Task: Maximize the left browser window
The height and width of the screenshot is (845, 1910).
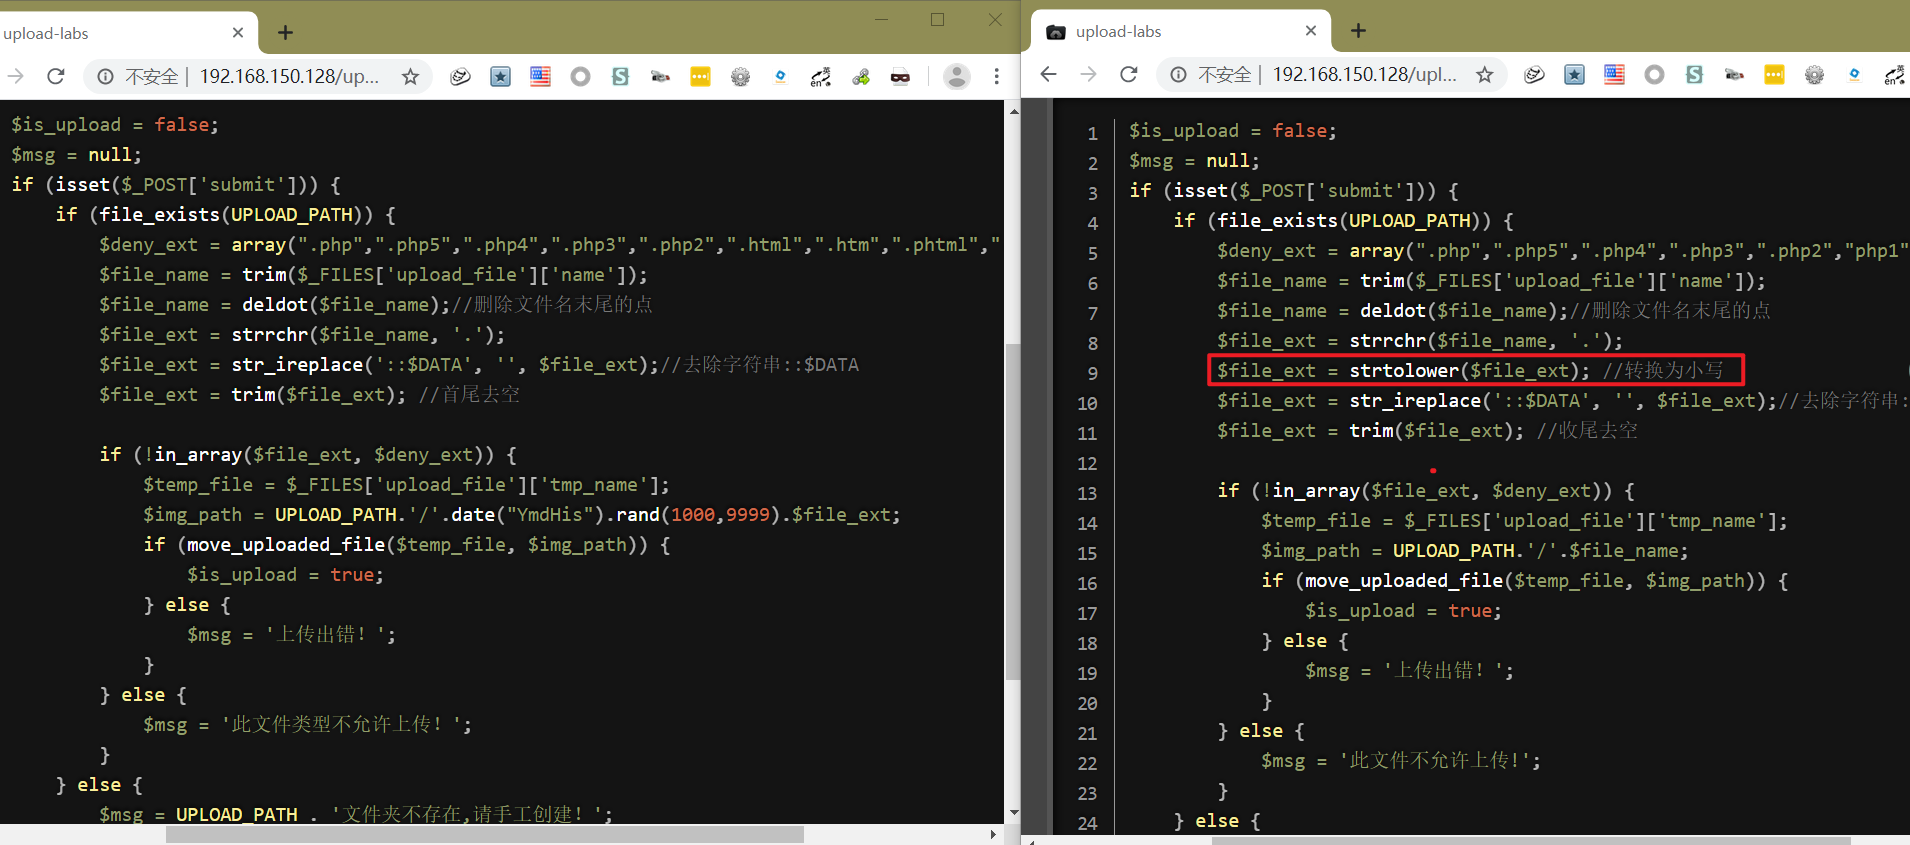Action: click(938, 19)
